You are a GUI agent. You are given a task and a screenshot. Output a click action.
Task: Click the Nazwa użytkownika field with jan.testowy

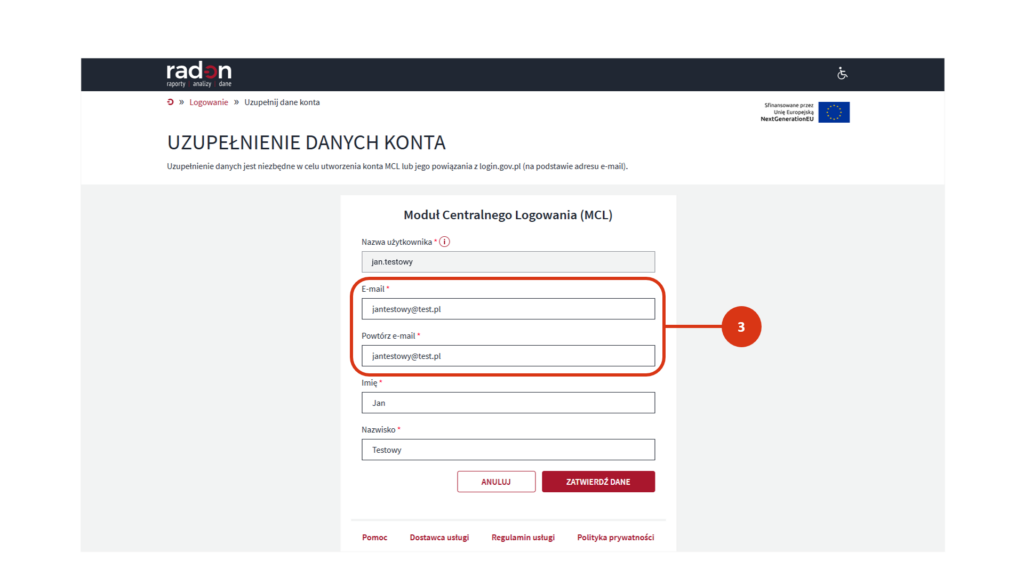point(508,262)
